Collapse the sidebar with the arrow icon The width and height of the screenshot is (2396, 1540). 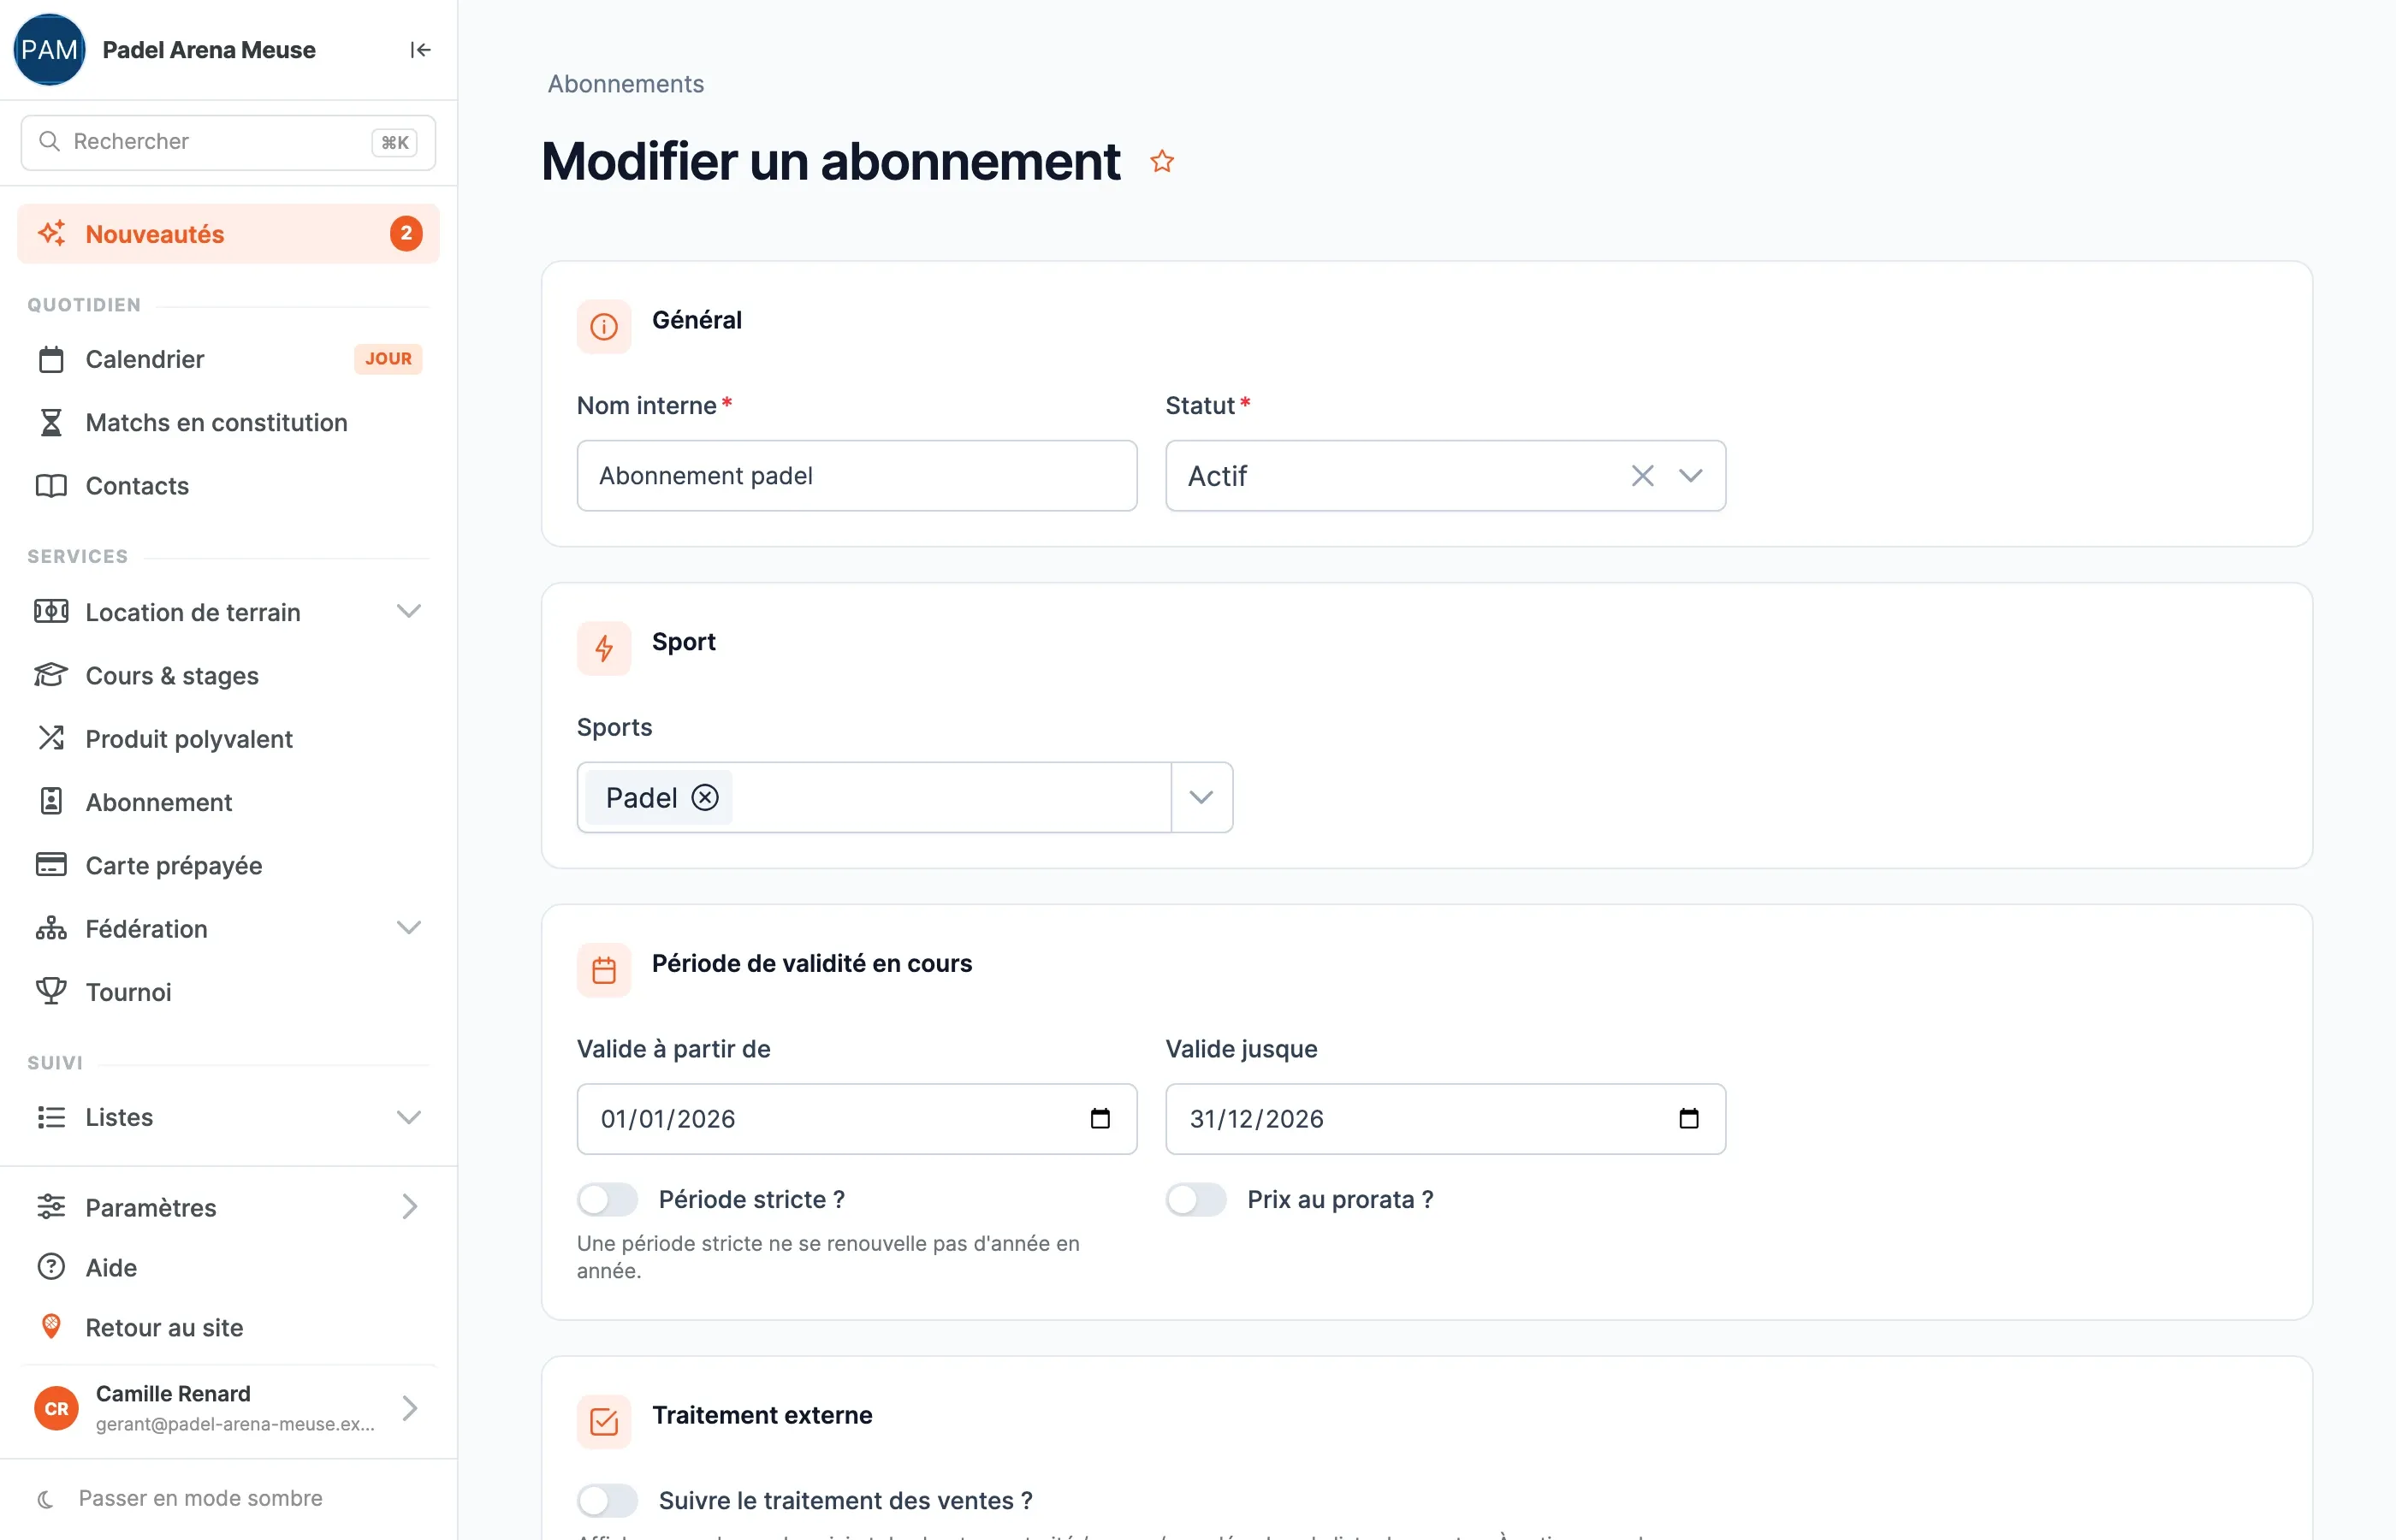coord(420,50)
